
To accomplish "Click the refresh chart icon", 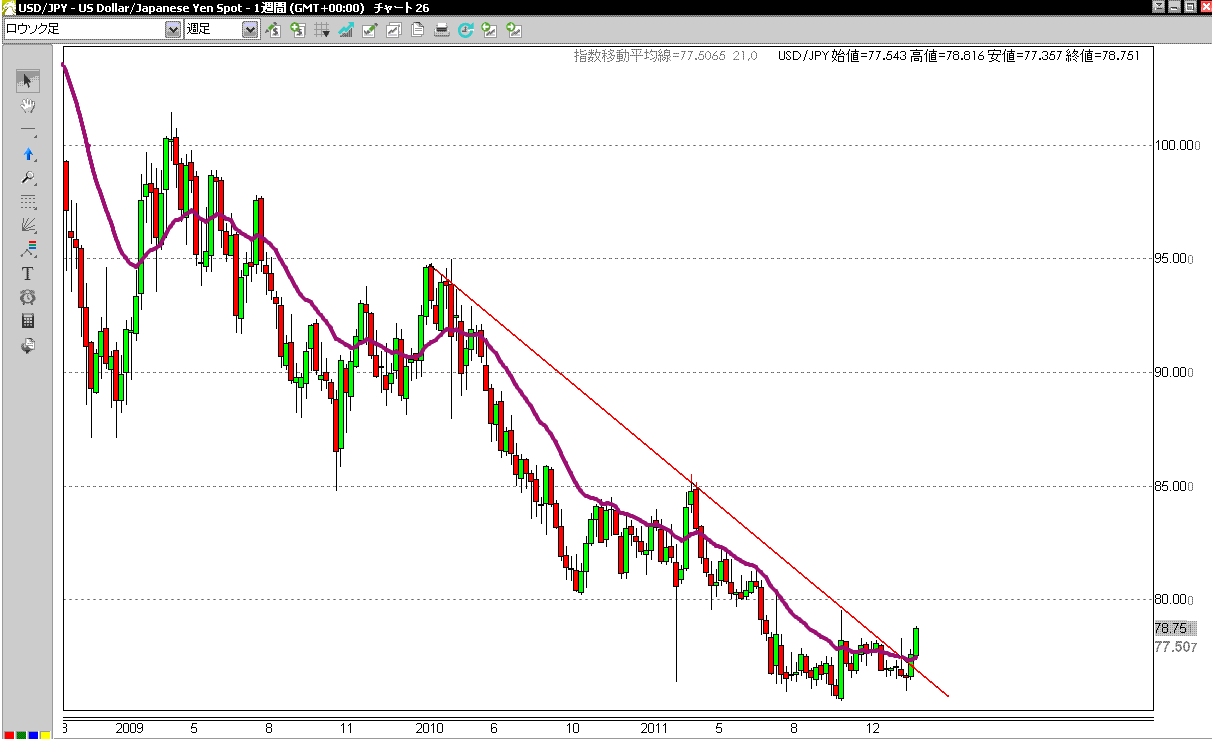I will tap(465, 30).
